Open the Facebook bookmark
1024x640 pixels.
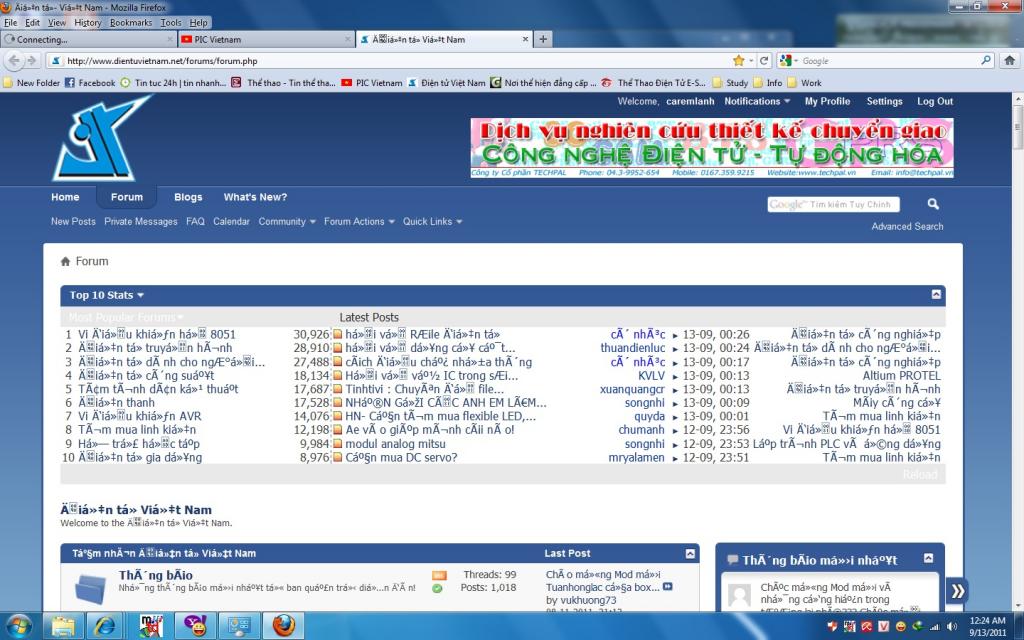click(90, 83)
